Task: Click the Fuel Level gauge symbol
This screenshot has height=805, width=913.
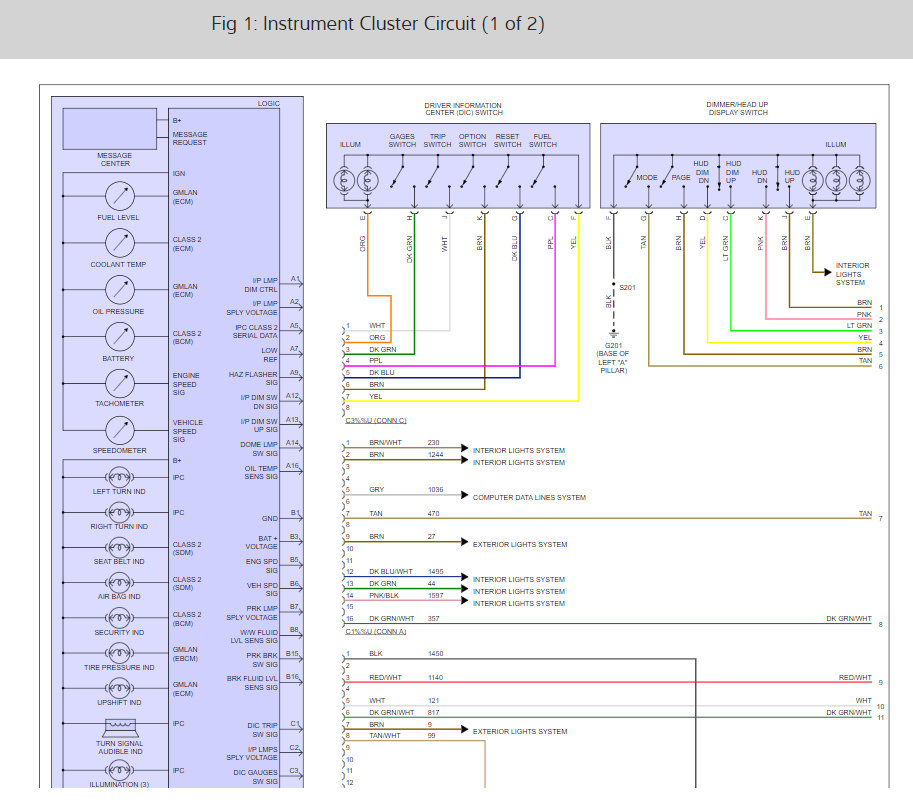Action: click(119, 196)
